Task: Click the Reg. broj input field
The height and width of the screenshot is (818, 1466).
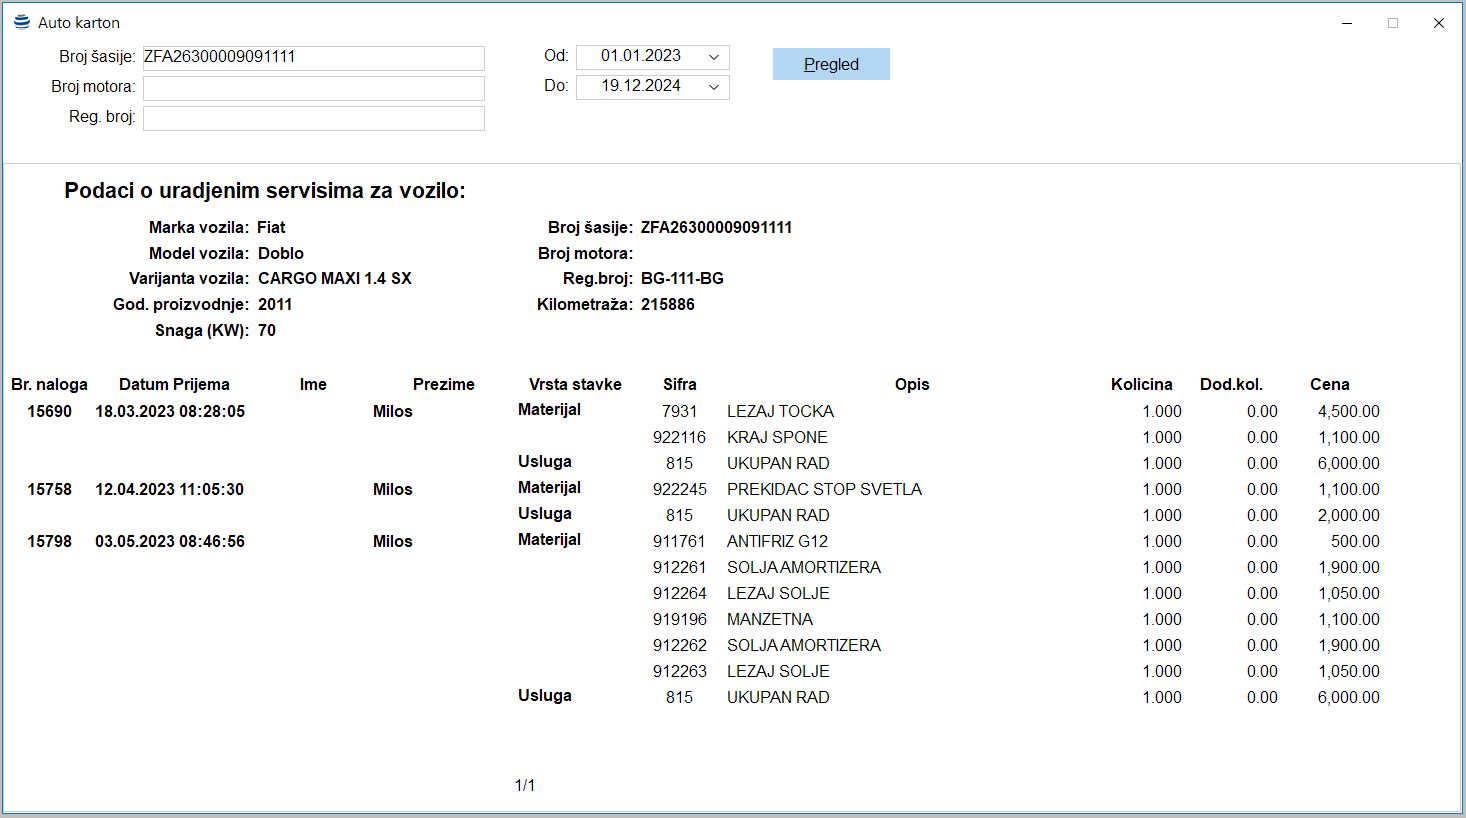Action: coord(313,118)
